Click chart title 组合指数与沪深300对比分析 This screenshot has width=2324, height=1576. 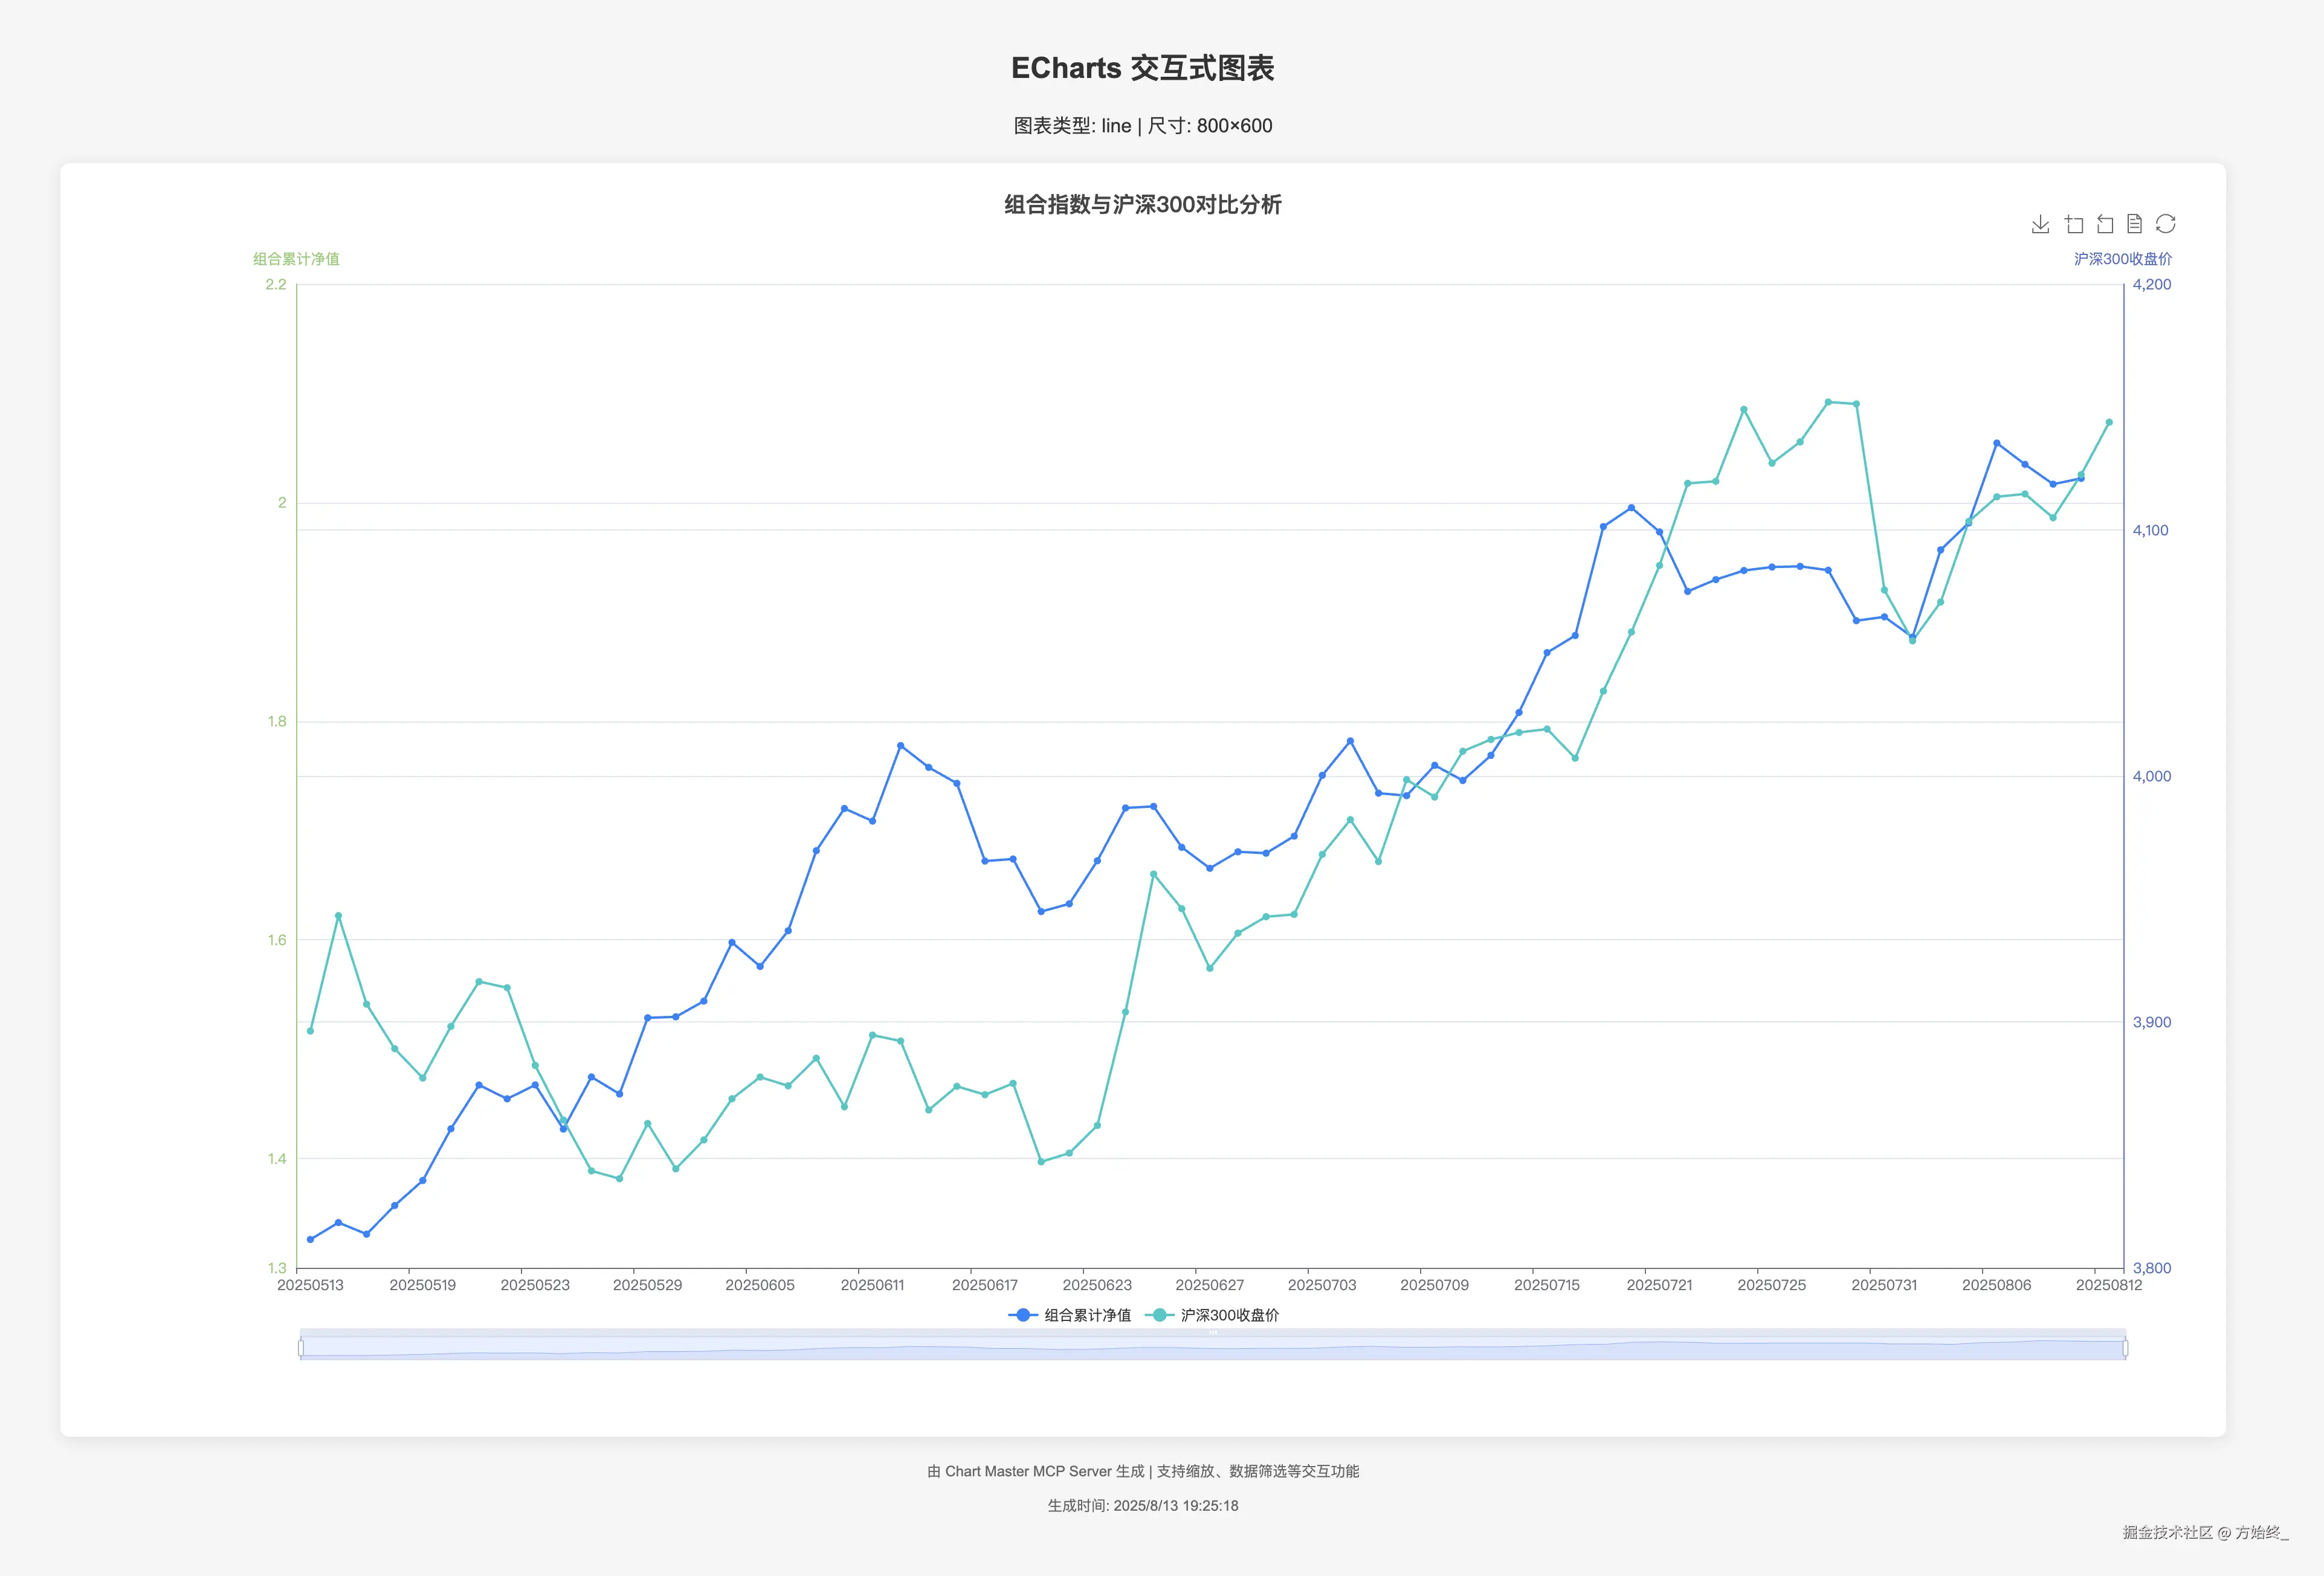pos(1142,205)
